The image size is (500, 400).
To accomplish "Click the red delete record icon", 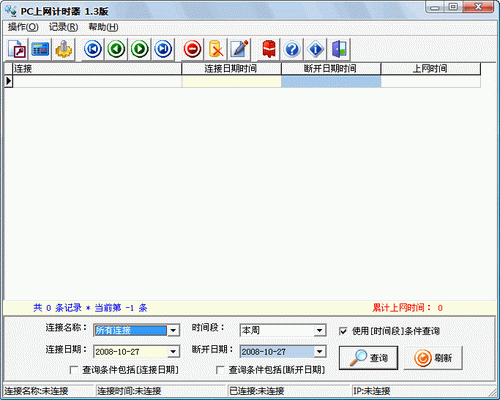I will coord(192,49).
